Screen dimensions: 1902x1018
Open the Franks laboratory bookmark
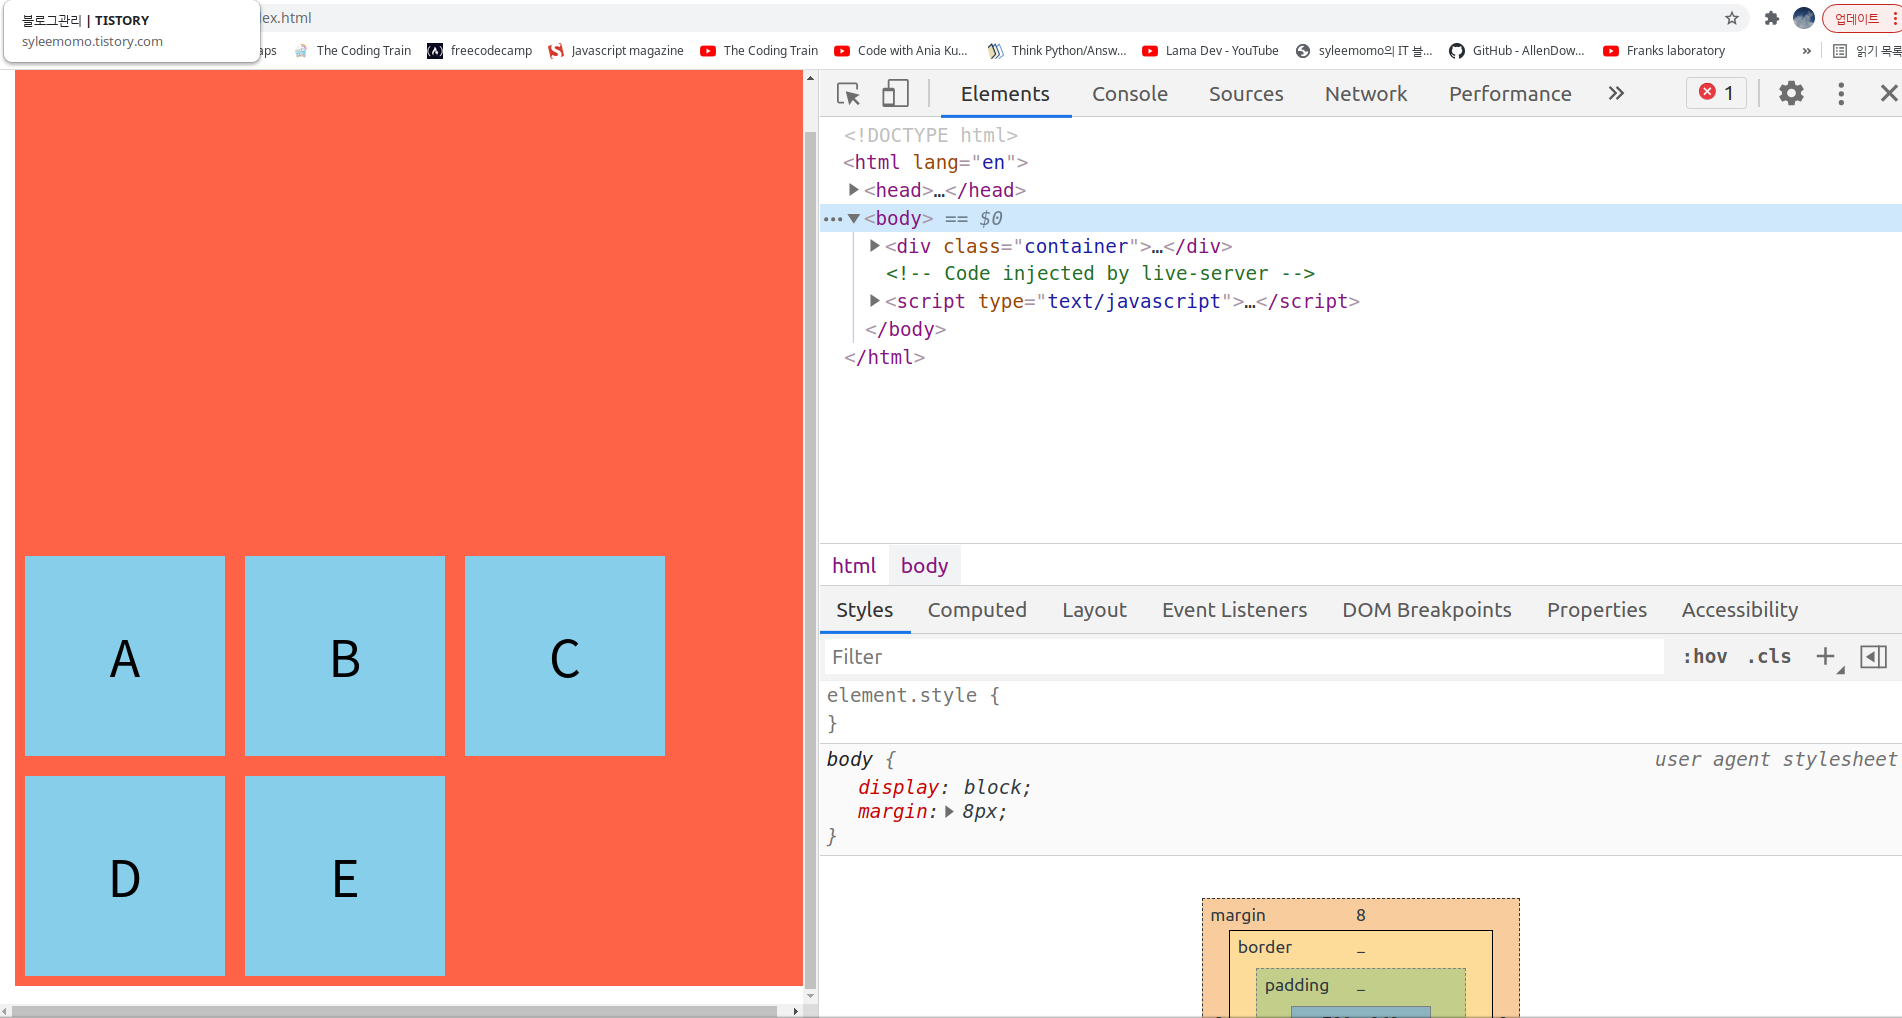pos(1664,51)
